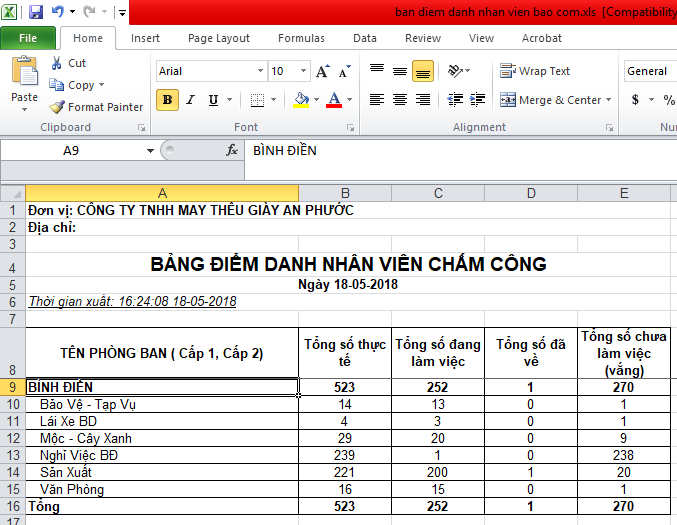The height and width of the screenshot is (525, 677).
Task: Click the Undo arrow icon
Action: point(58,13)
